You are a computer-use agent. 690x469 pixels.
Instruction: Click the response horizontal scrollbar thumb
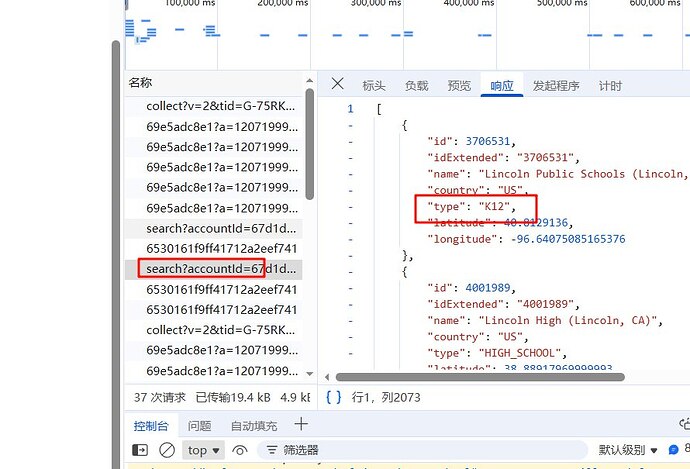point(480,377)
